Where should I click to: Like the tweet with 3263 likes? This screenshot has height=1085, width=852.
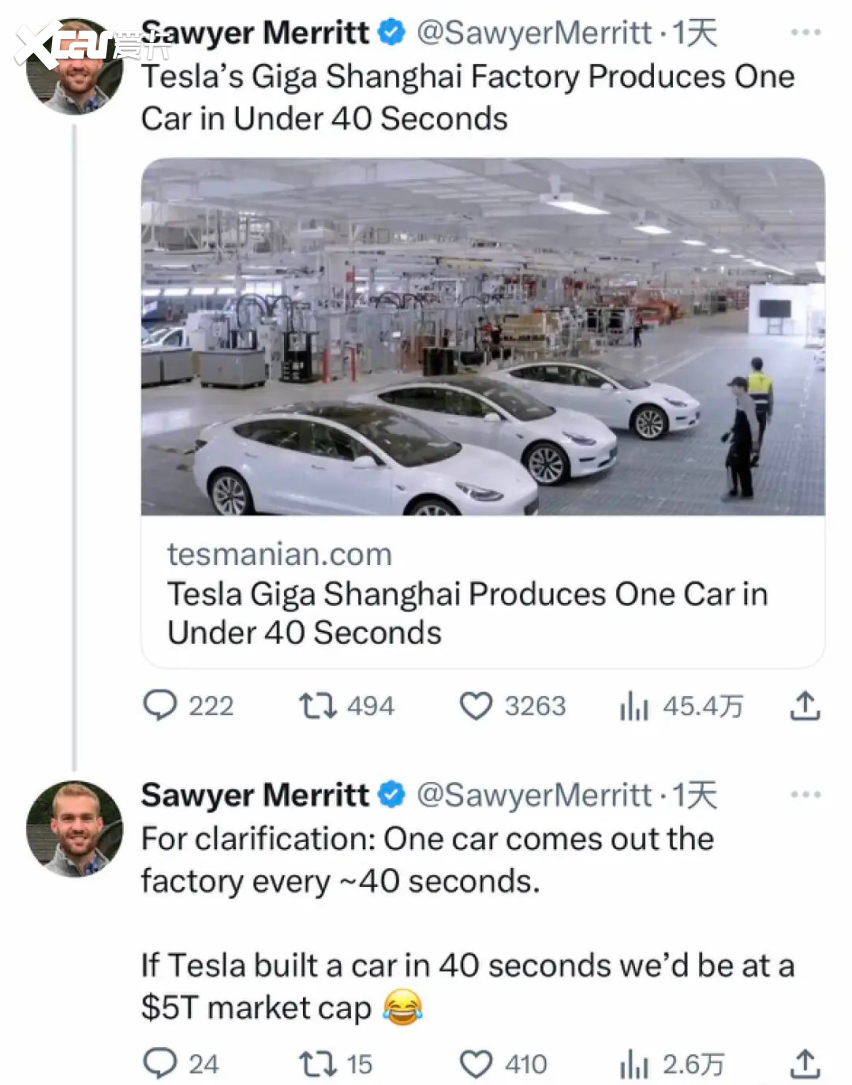coord(476,707)
